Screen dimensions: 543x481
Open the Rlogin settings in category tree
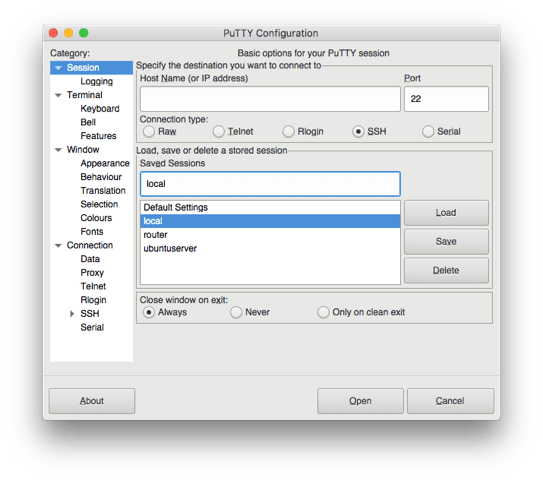tap(93, 300)
